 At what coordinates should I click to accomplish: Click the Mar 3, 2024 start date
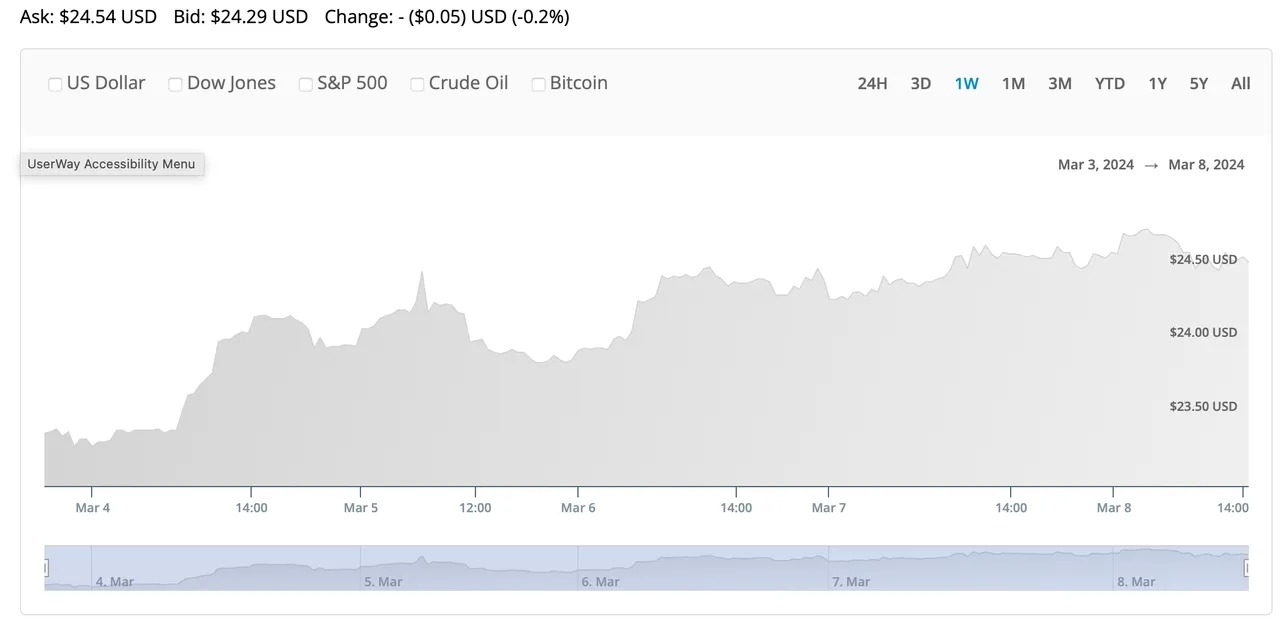[x=1096, y=165]
